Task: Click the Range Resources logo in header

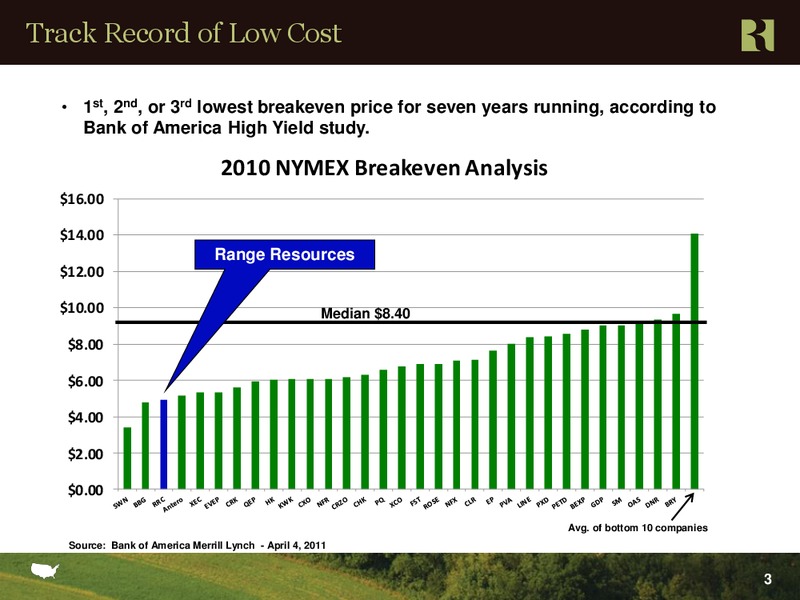Action: tap(758, 35)
